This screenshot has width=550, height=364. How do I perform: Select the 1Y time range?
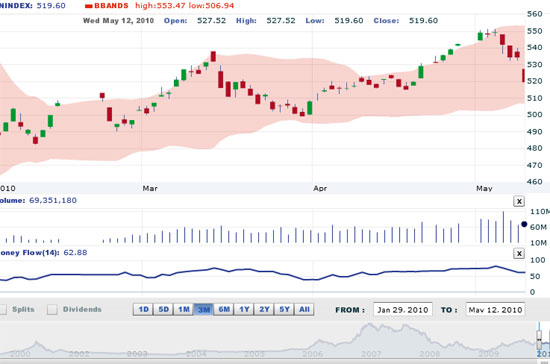(x=244, y=309)
